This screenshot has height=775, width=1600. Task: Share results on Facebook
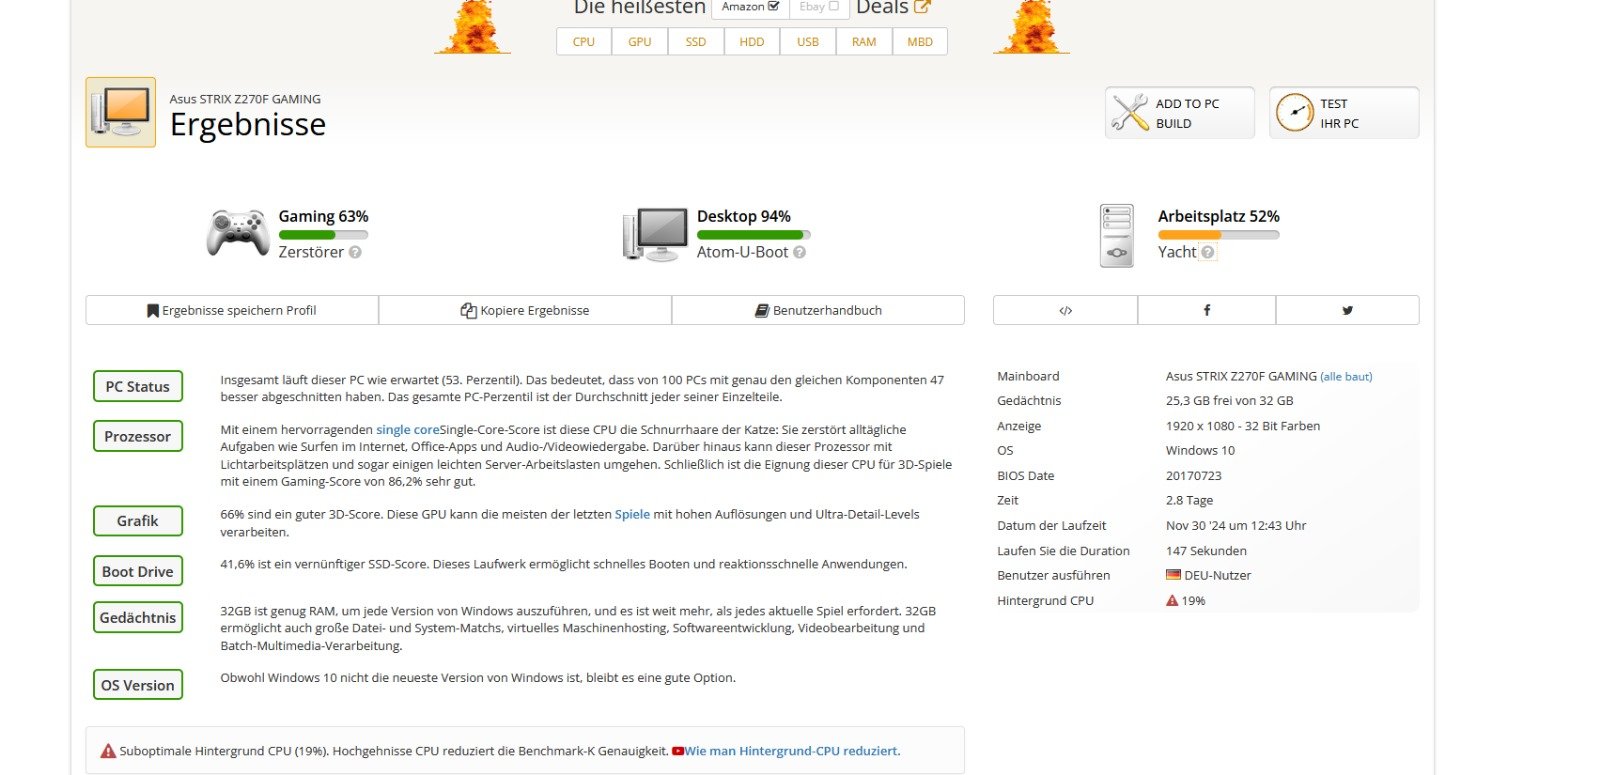point(1206,310)
